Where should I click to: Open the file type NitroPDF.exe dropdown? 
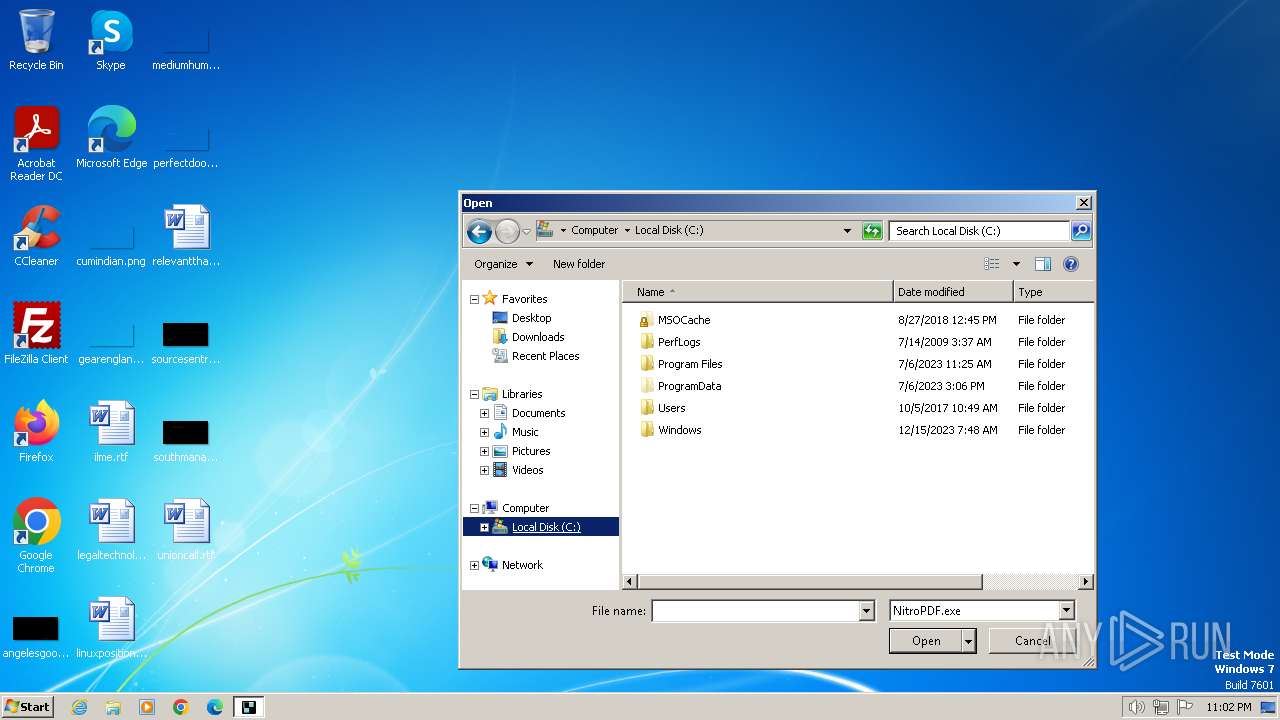coord(1066,610)
